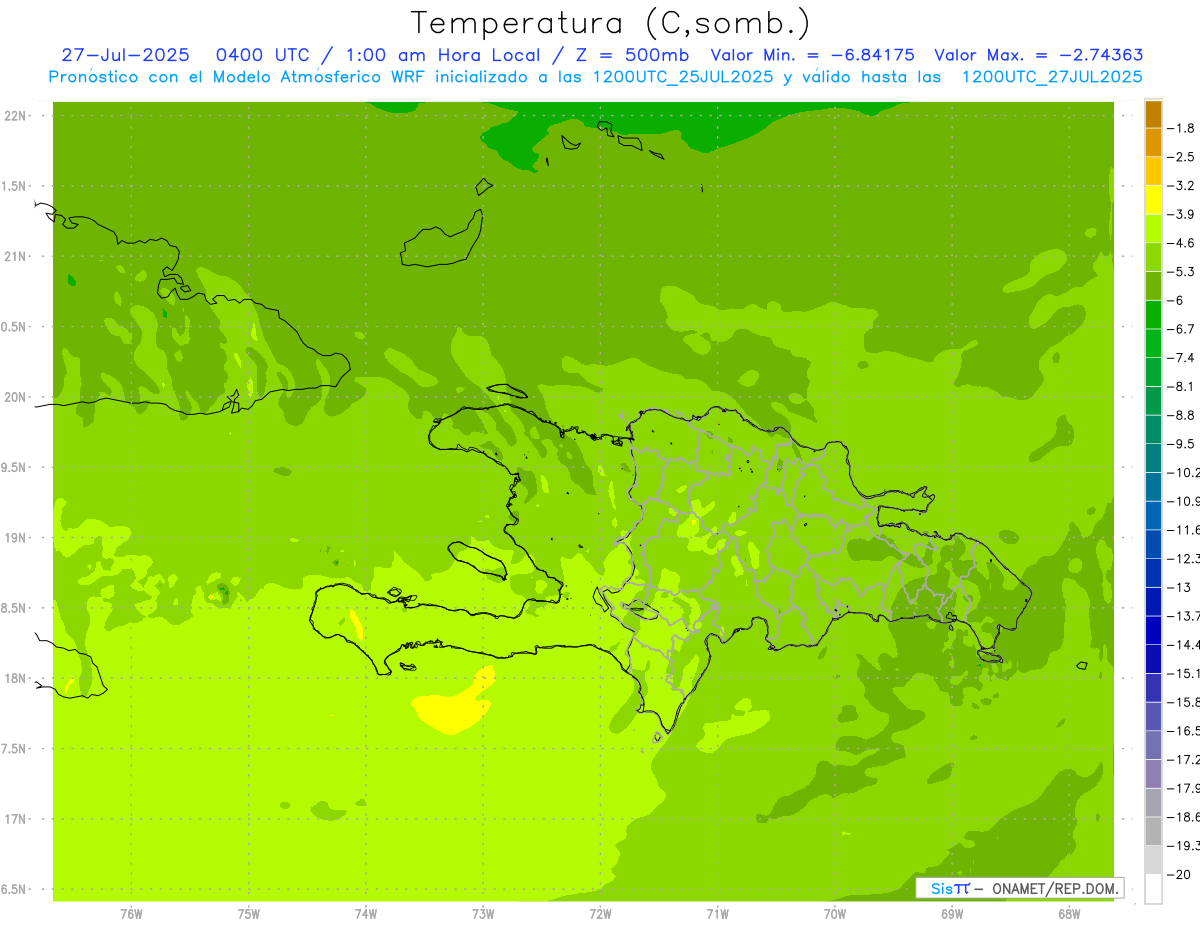Click the teal swatch between -9.5 and -10.2

point(1153,458)
